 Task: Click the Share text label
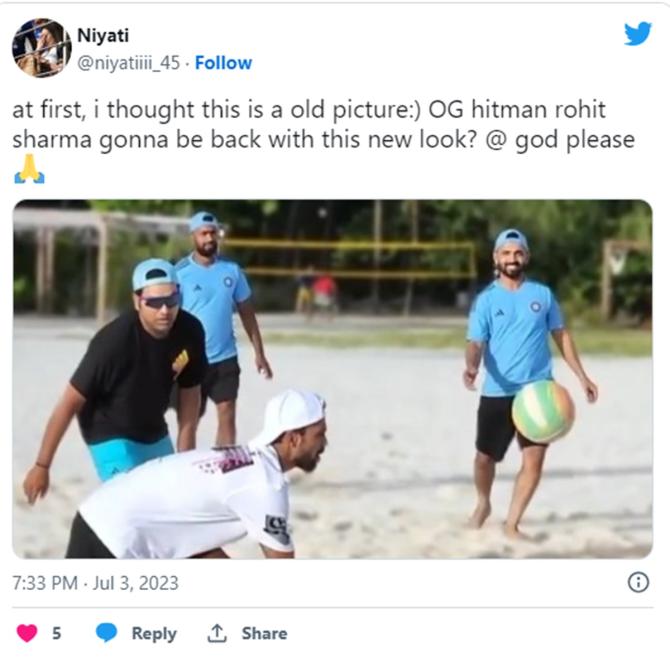[x=264, y=633]
